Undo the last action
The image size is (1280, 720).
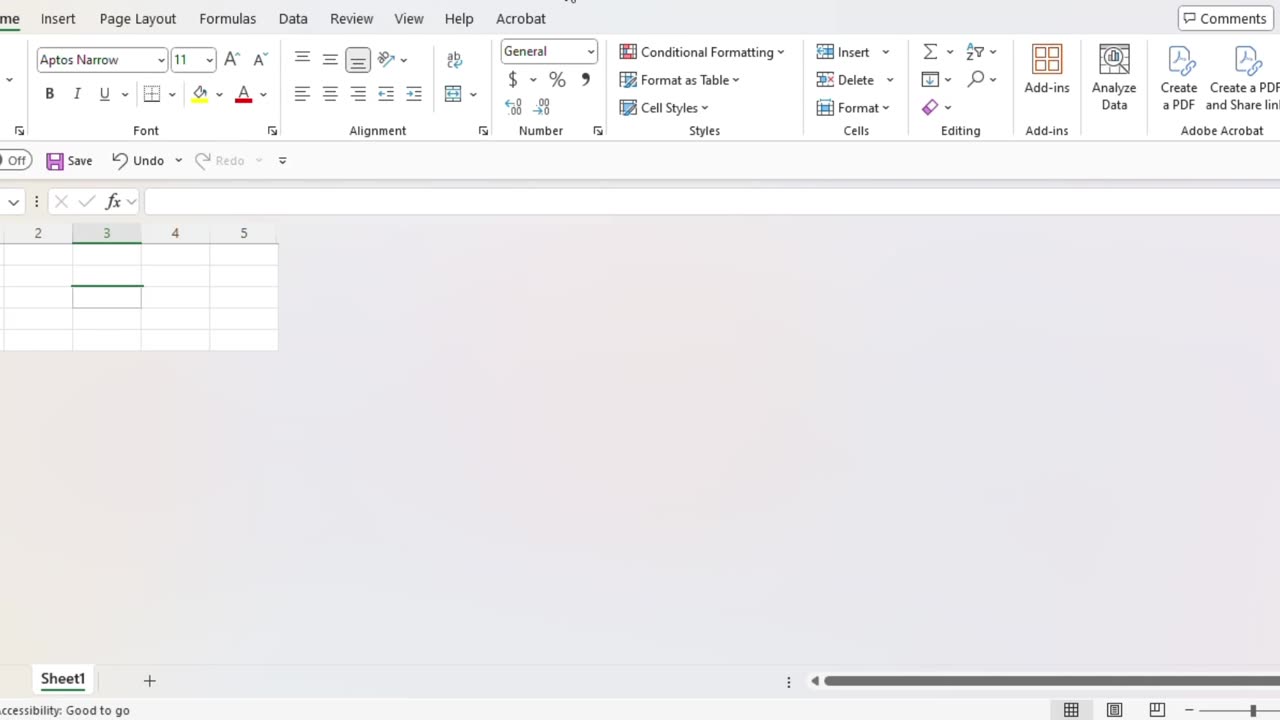point(138,161)
